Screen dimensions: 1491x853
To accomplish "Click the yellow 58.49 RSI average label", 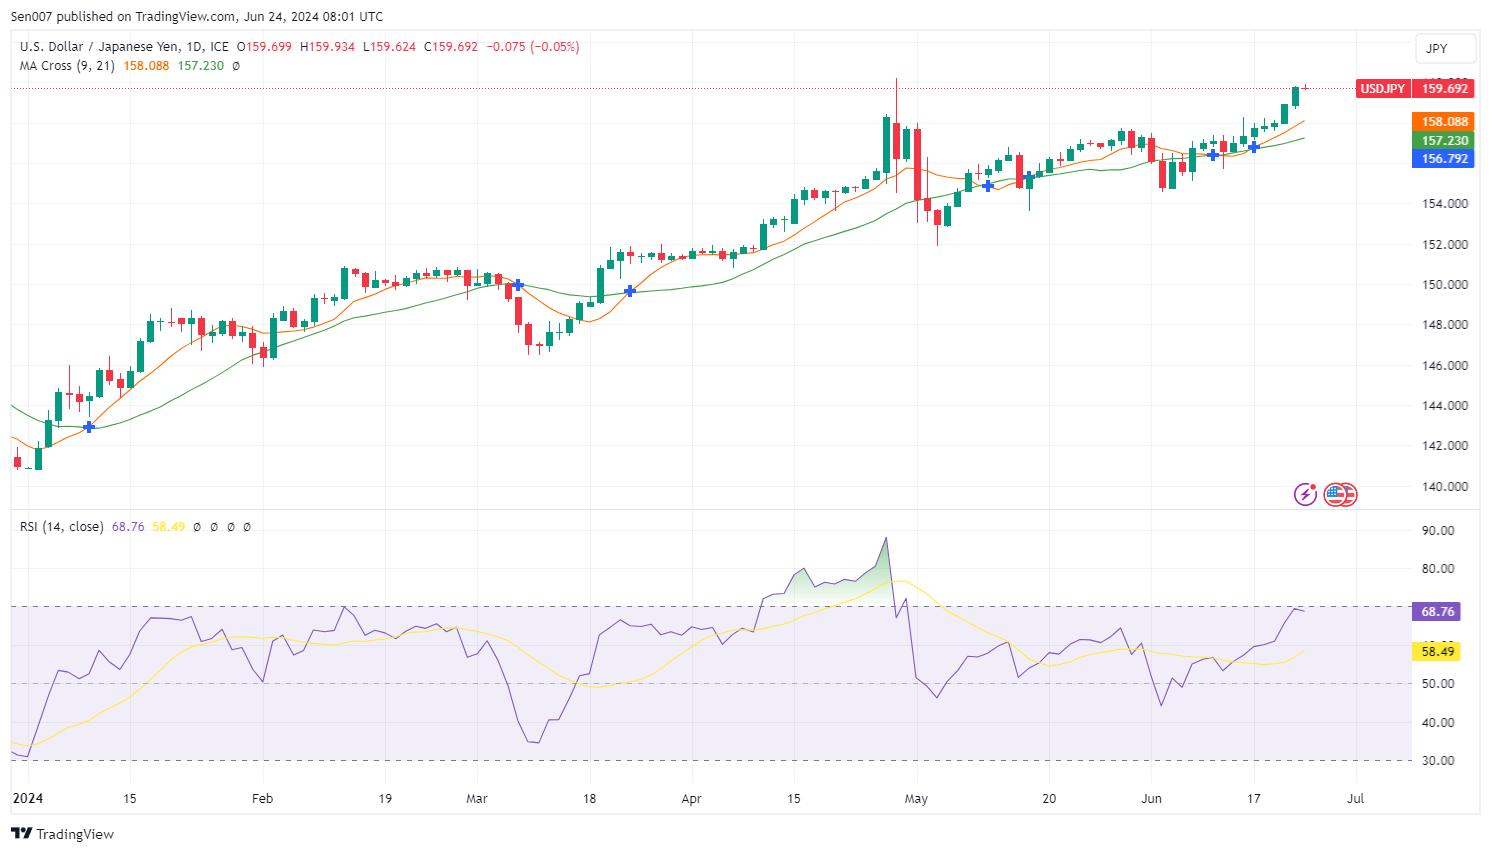I will pyautogui.click(x=1437, y=651).
